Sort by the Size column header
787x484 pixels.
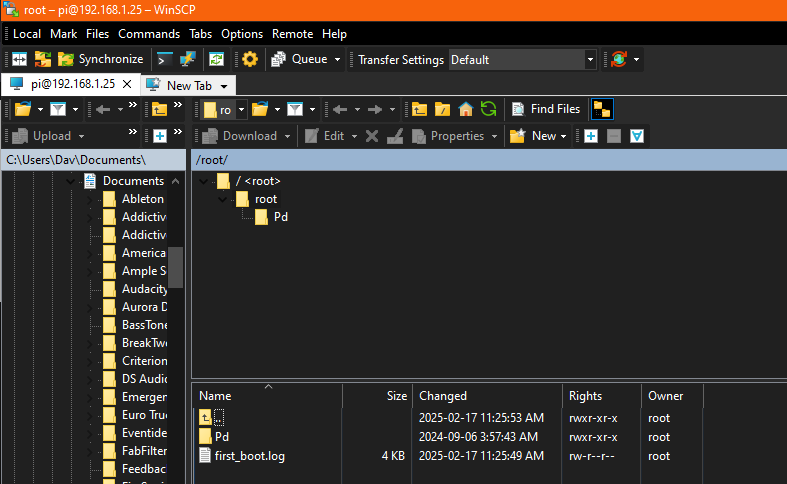coord(377,396)
